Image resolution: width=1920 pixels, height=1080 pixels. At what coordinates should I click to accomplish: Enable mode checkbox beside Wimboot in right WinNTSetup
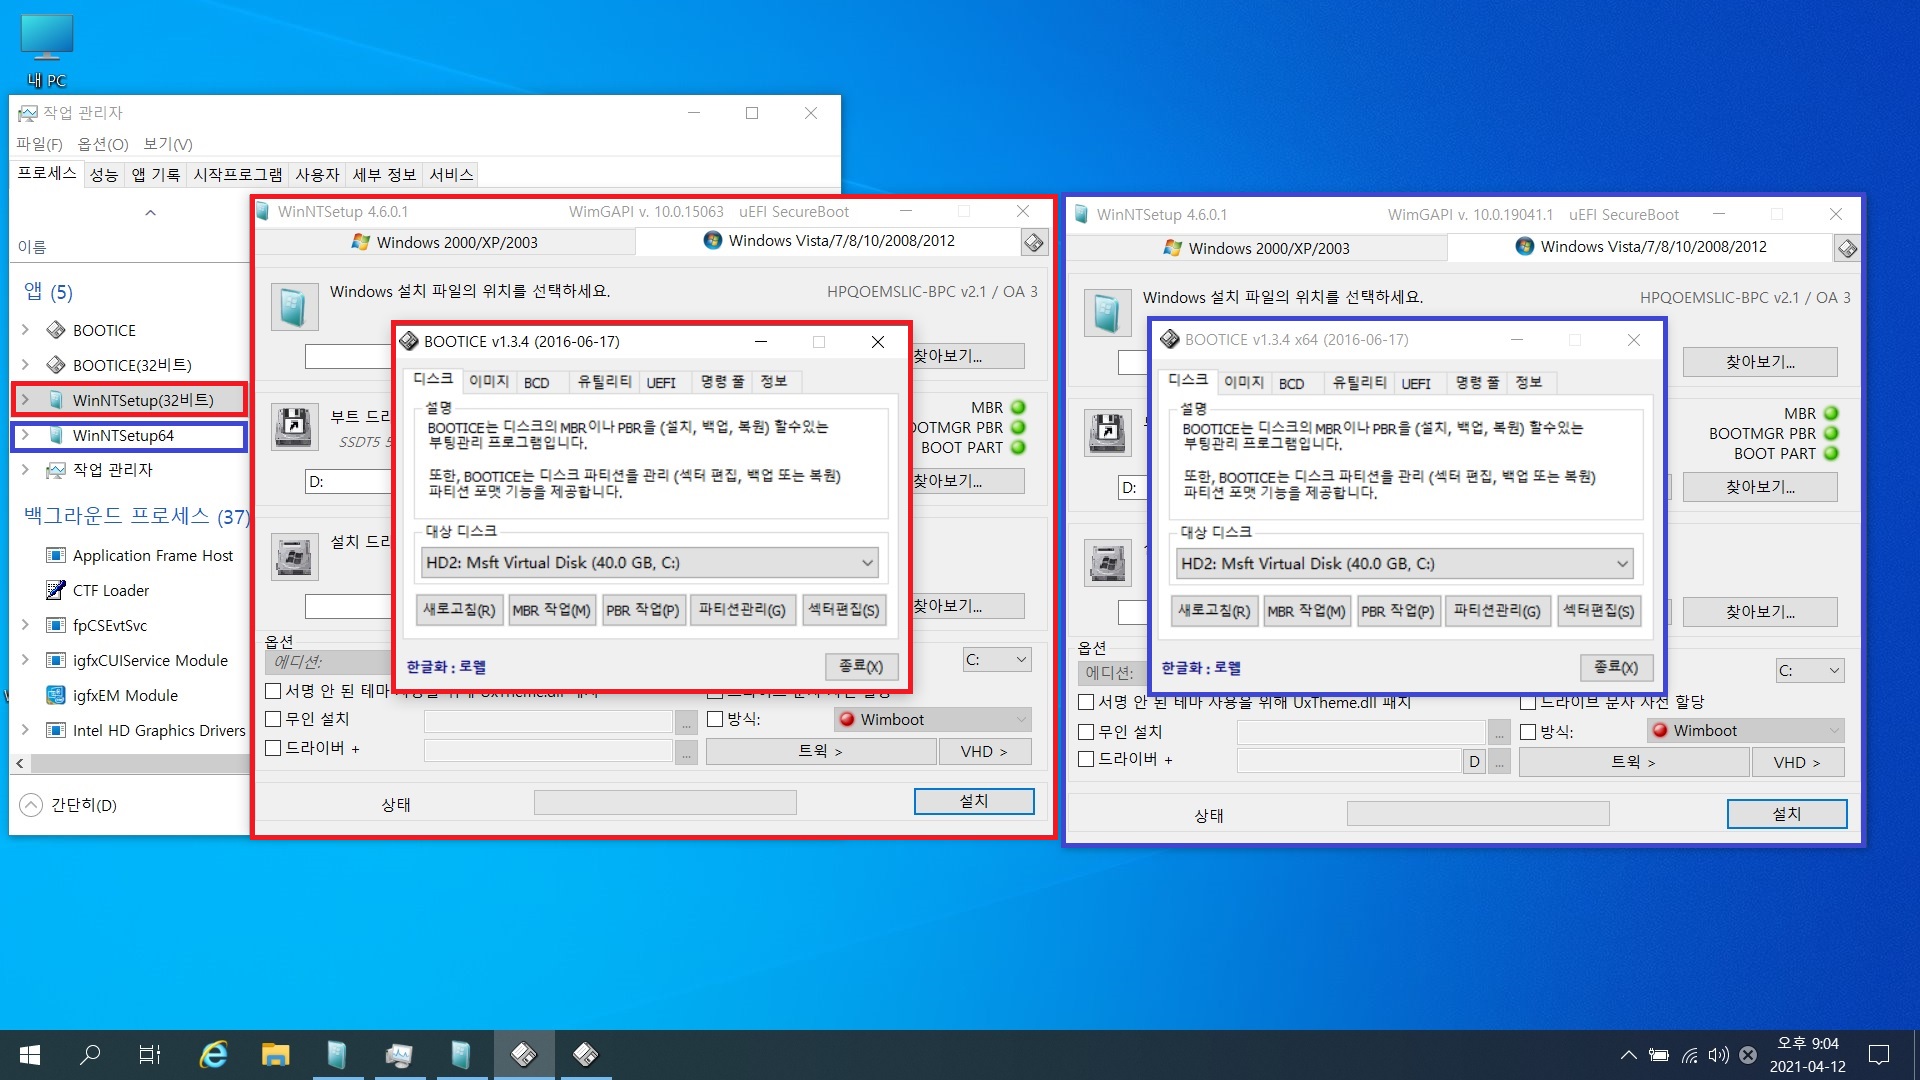pos(1528,732)
